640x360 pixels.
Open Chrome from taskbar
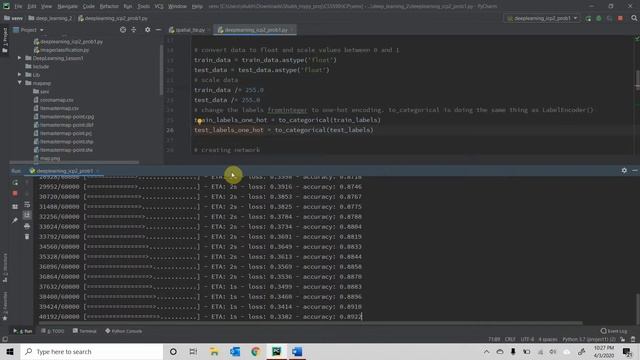pos(256,351)
